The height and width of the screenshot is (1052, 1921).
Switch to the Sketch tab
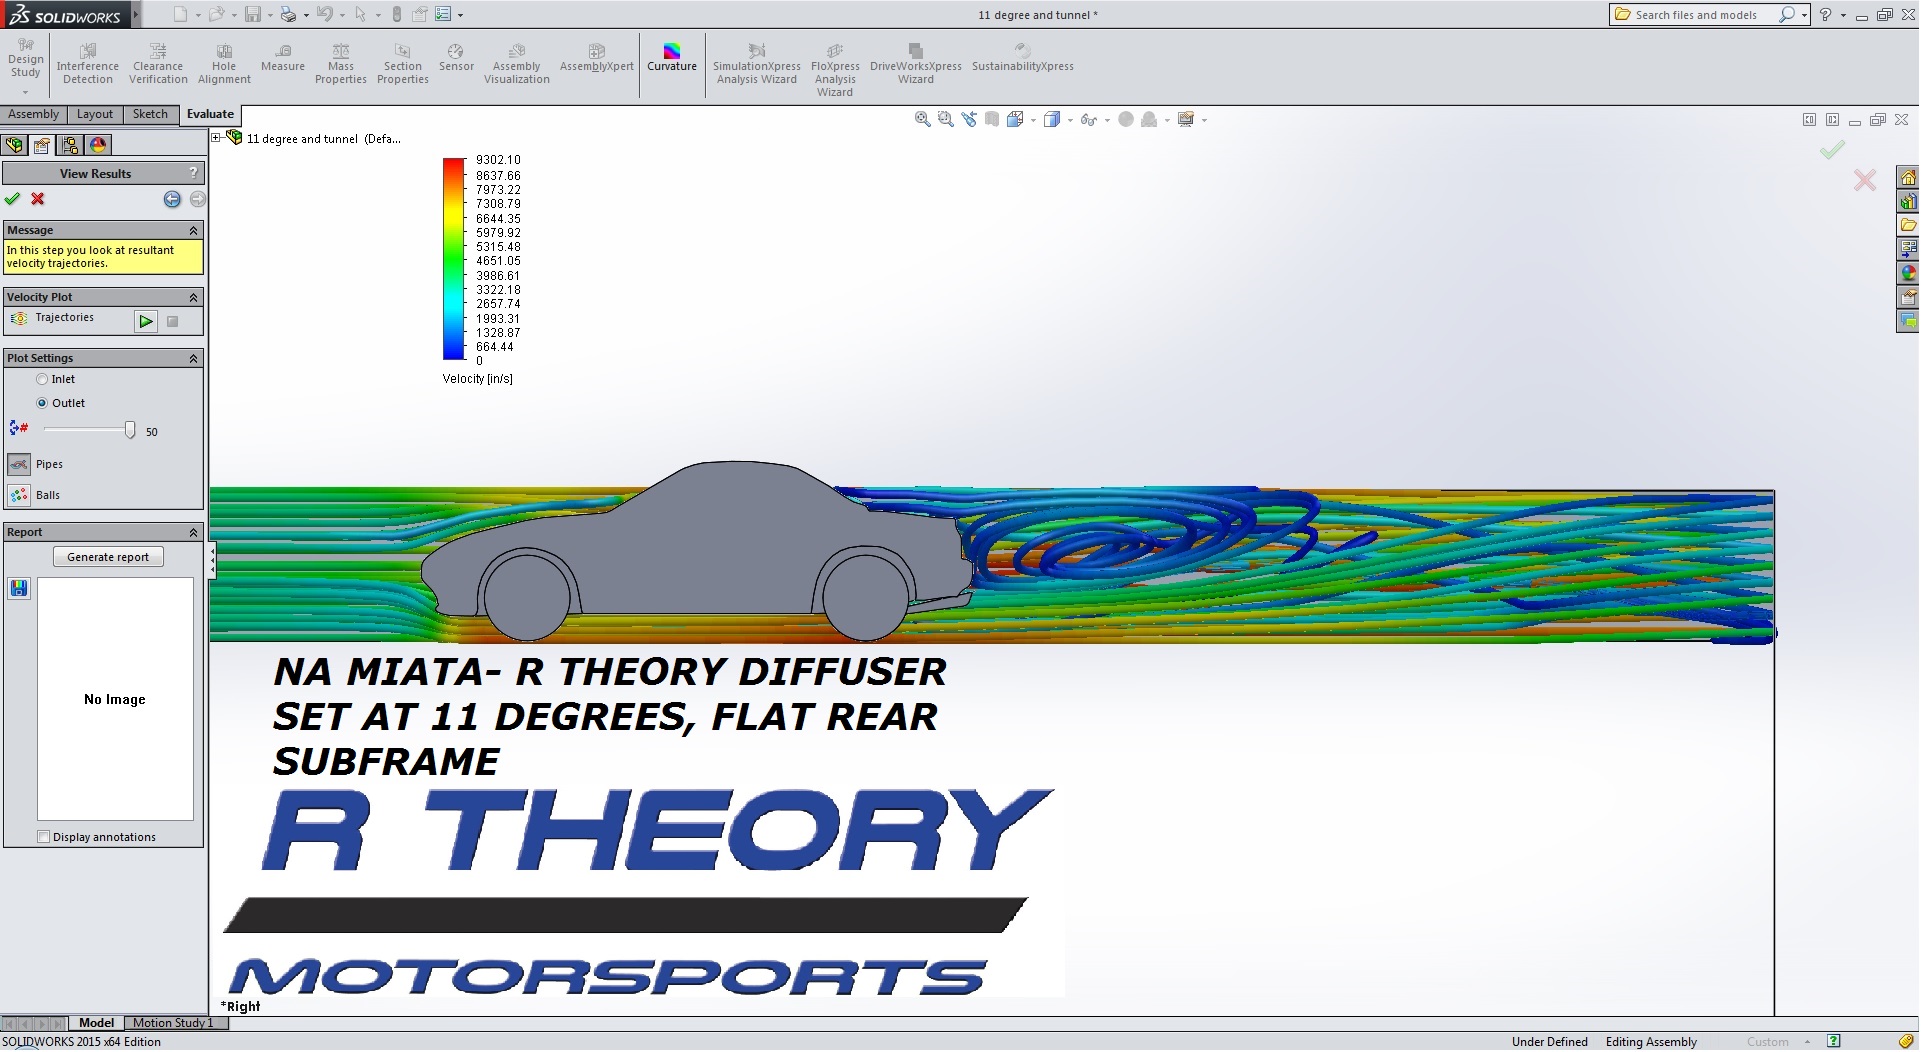point(149,114)
